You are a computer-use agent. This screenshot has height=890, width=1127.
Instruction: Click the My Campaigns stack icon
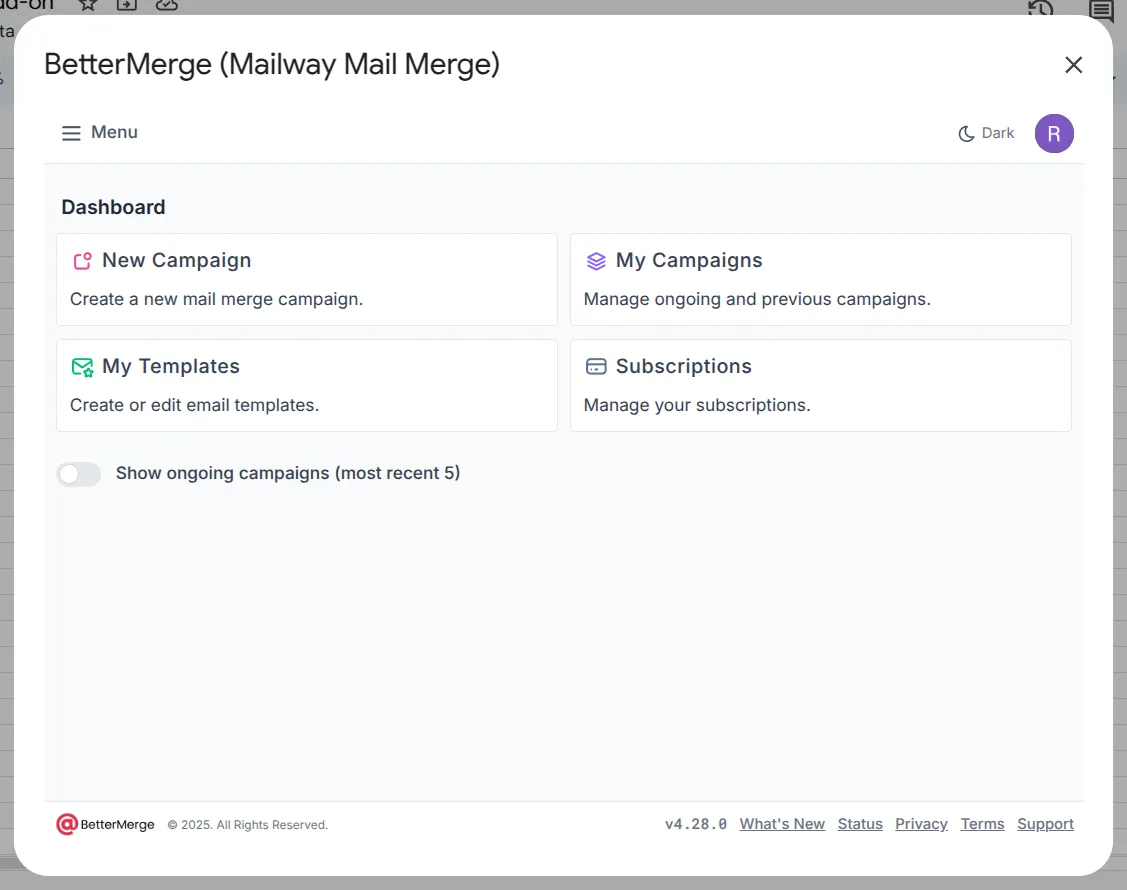(597, 260)
